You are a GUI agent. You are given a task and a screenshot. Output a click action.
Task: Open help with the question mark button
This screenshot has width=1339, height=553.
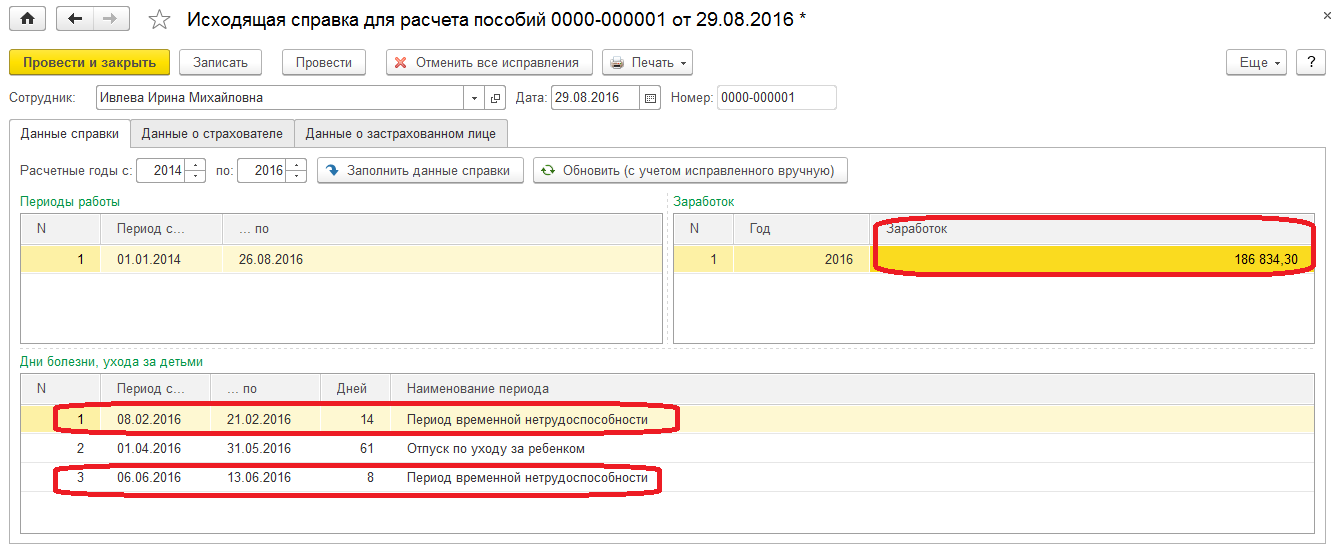[1311, 62]
